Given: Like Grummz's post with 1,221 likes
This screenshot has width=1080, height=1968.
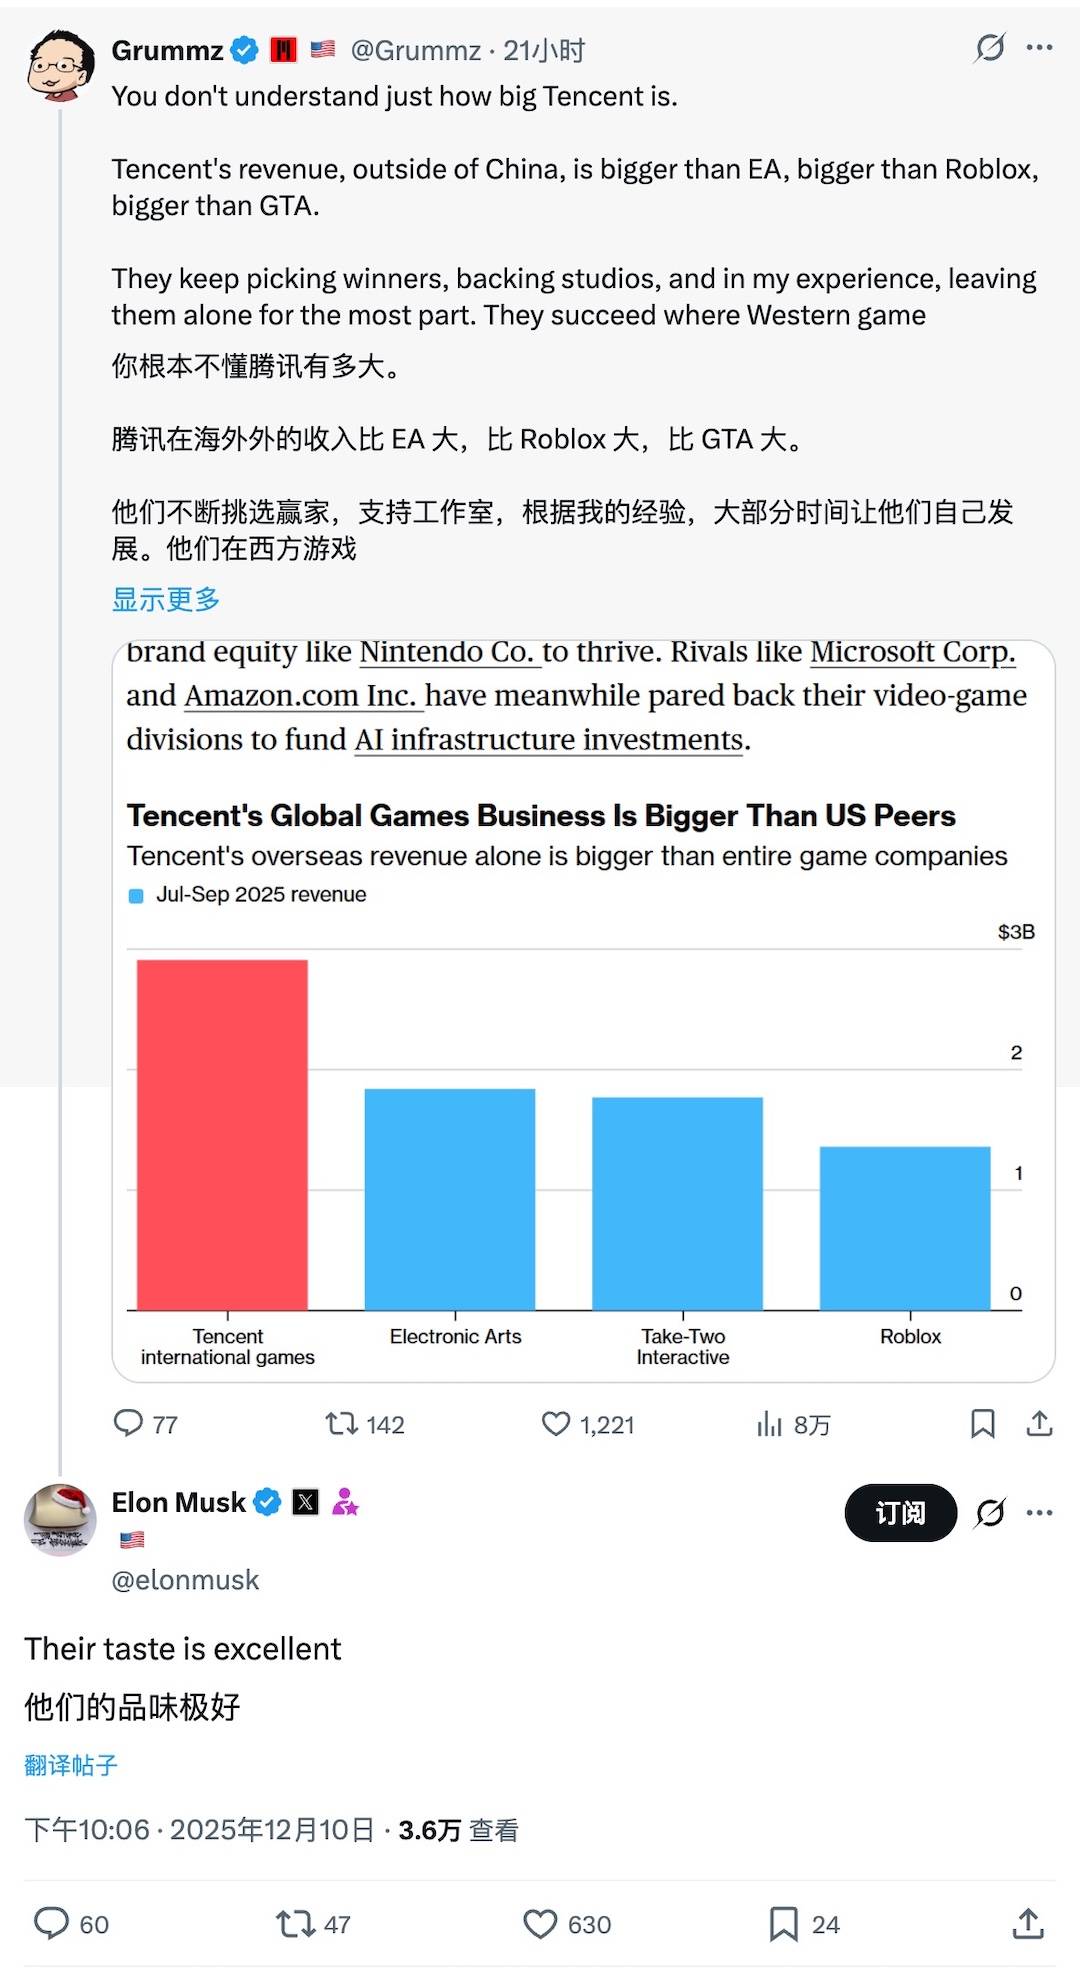Looking at the screenshot, I should click(x=556, y=1423).
